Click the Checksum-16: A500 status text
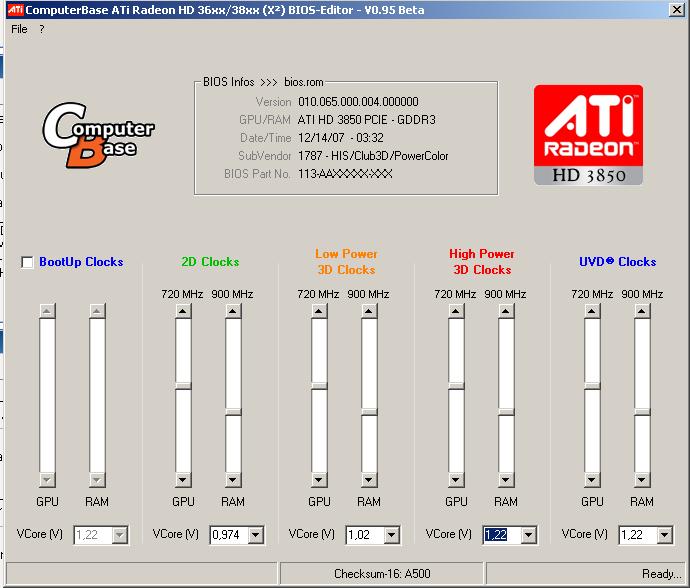 382,574
